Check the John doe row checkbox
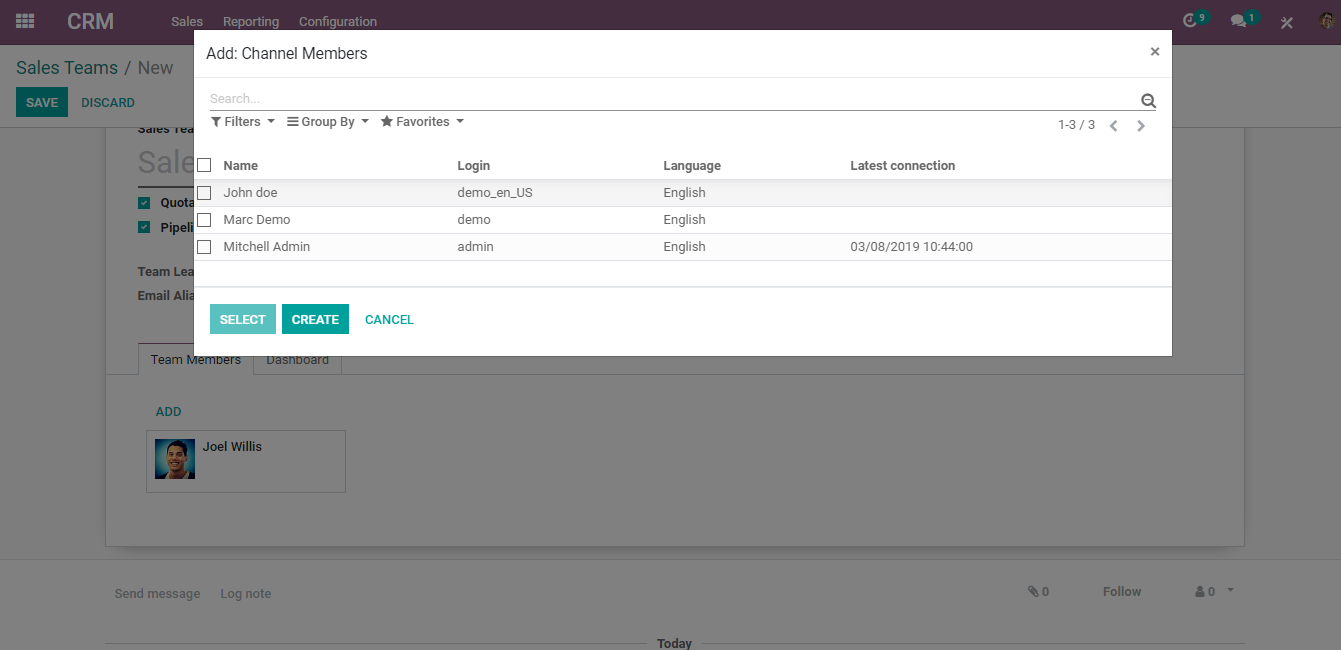This screenshot has width=1341, height=650. [x=204, y=193]
